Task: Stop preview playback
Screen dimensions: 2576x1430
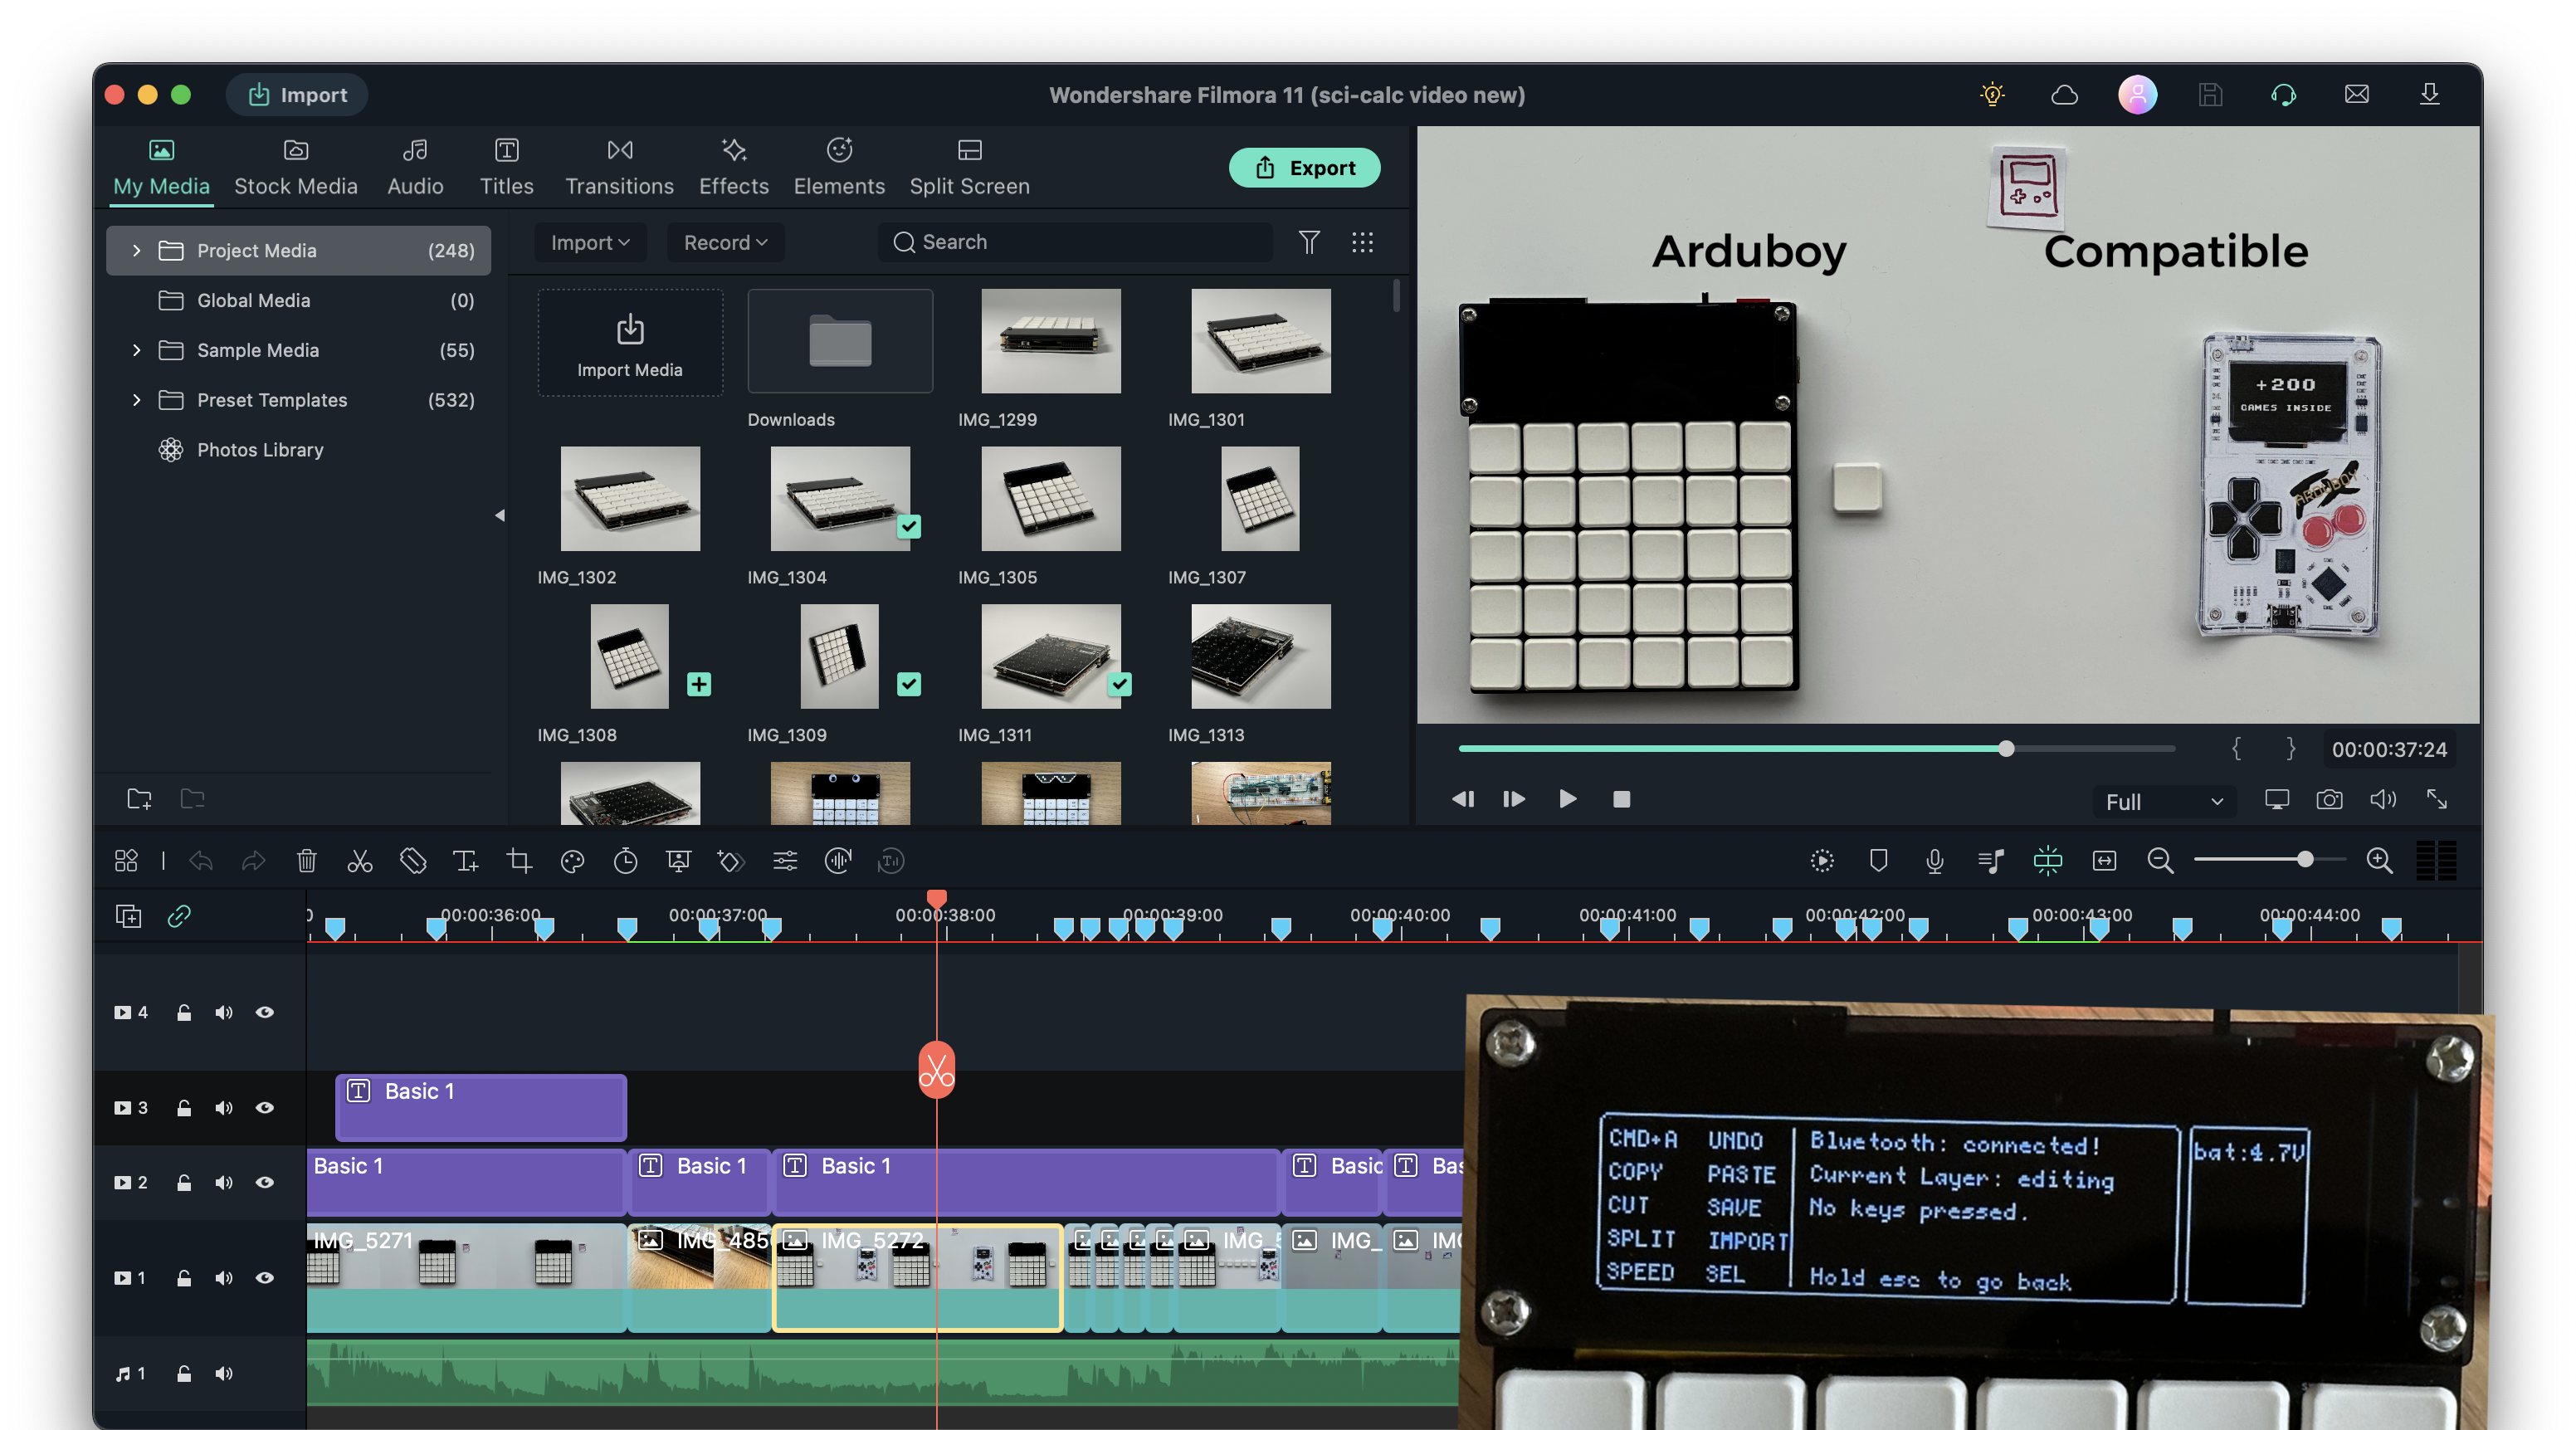Action: tap(1621, 799)
